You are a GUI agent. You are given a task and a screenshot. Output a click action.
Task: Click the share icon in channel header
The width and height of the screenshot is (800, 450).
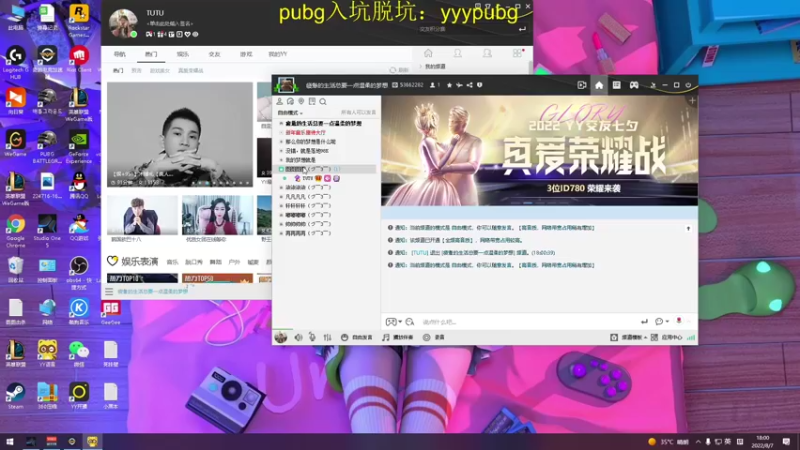tap(469, 85)
